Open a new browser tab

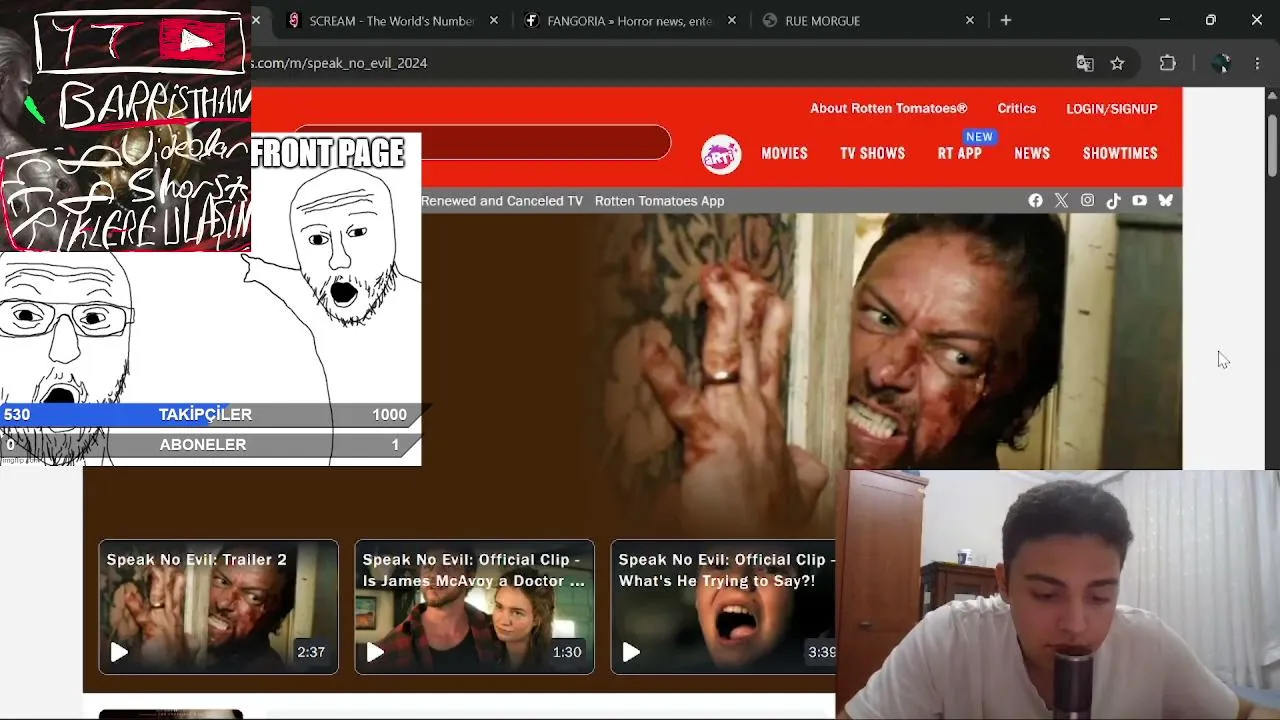point(1006,20)
